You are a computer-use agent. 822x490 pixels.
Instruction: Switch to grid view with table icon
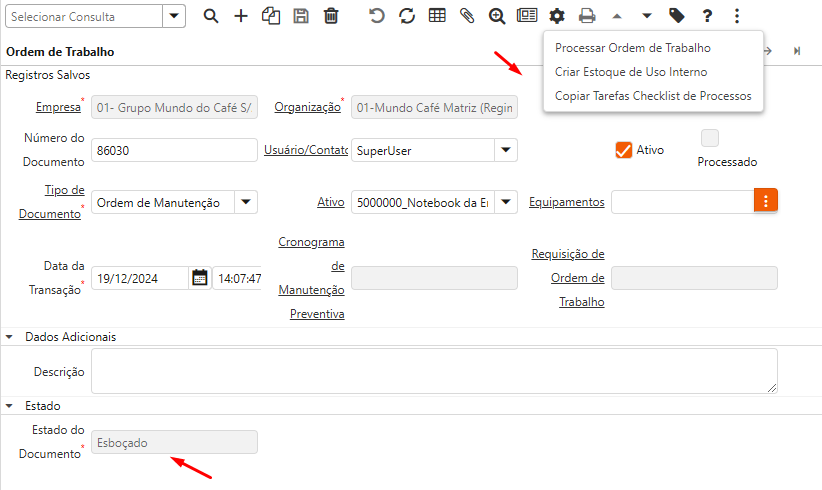pyautogui.click(x=437, y=16)
